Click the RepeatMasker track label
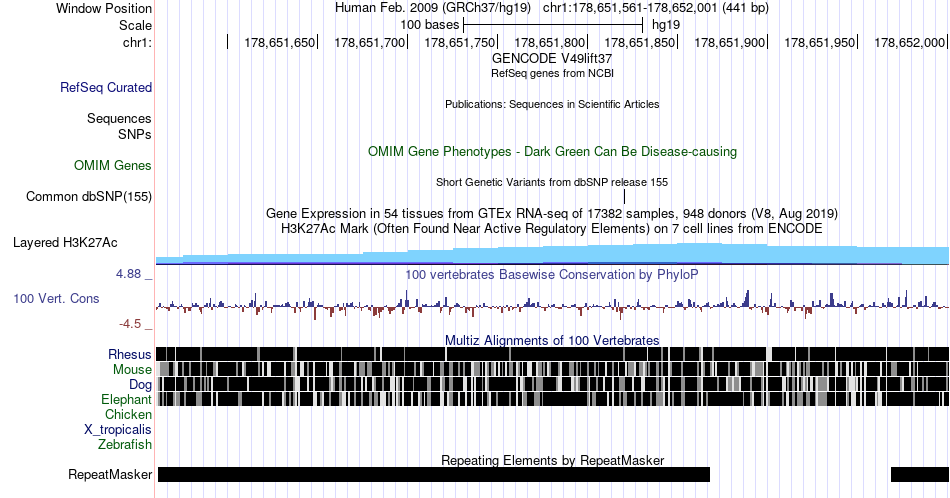This screenshot has height=498, width=950. coord(110,474)
